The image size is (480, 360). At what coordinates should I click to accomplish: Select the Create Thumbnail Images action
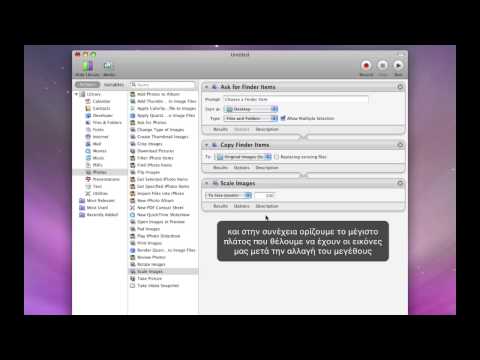click(163, 137)
